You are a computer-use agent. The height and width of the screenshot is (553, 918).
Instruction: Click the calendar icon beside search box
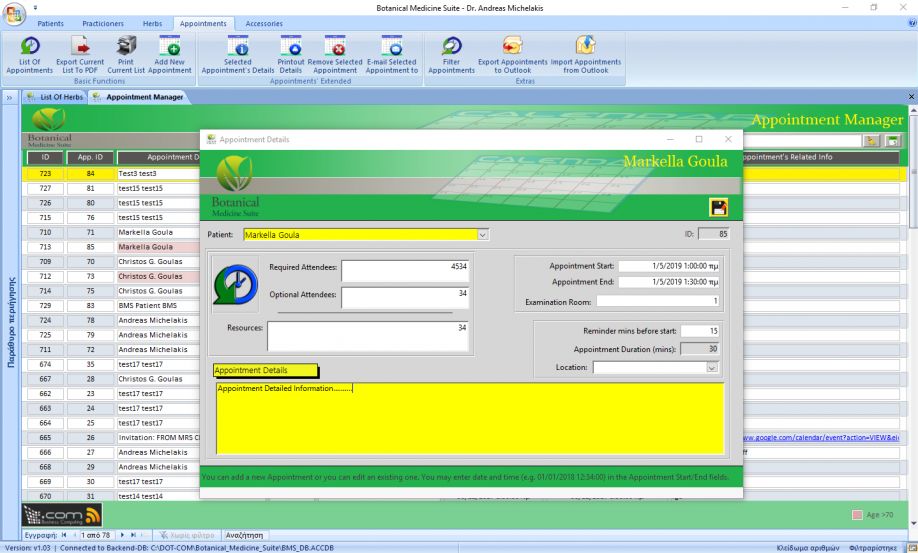(x=892, y=140)
